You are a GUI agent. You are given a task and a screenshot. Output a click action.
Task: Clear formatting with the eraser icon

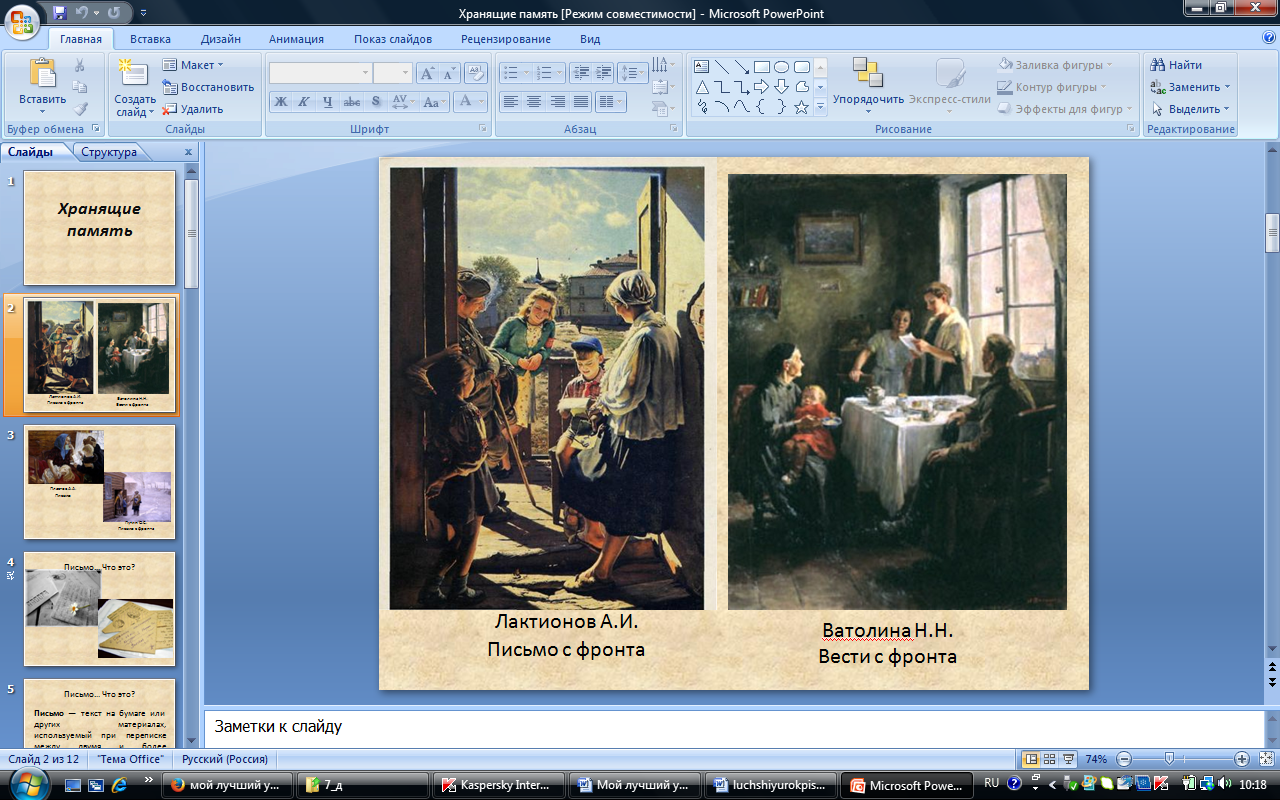478,73
